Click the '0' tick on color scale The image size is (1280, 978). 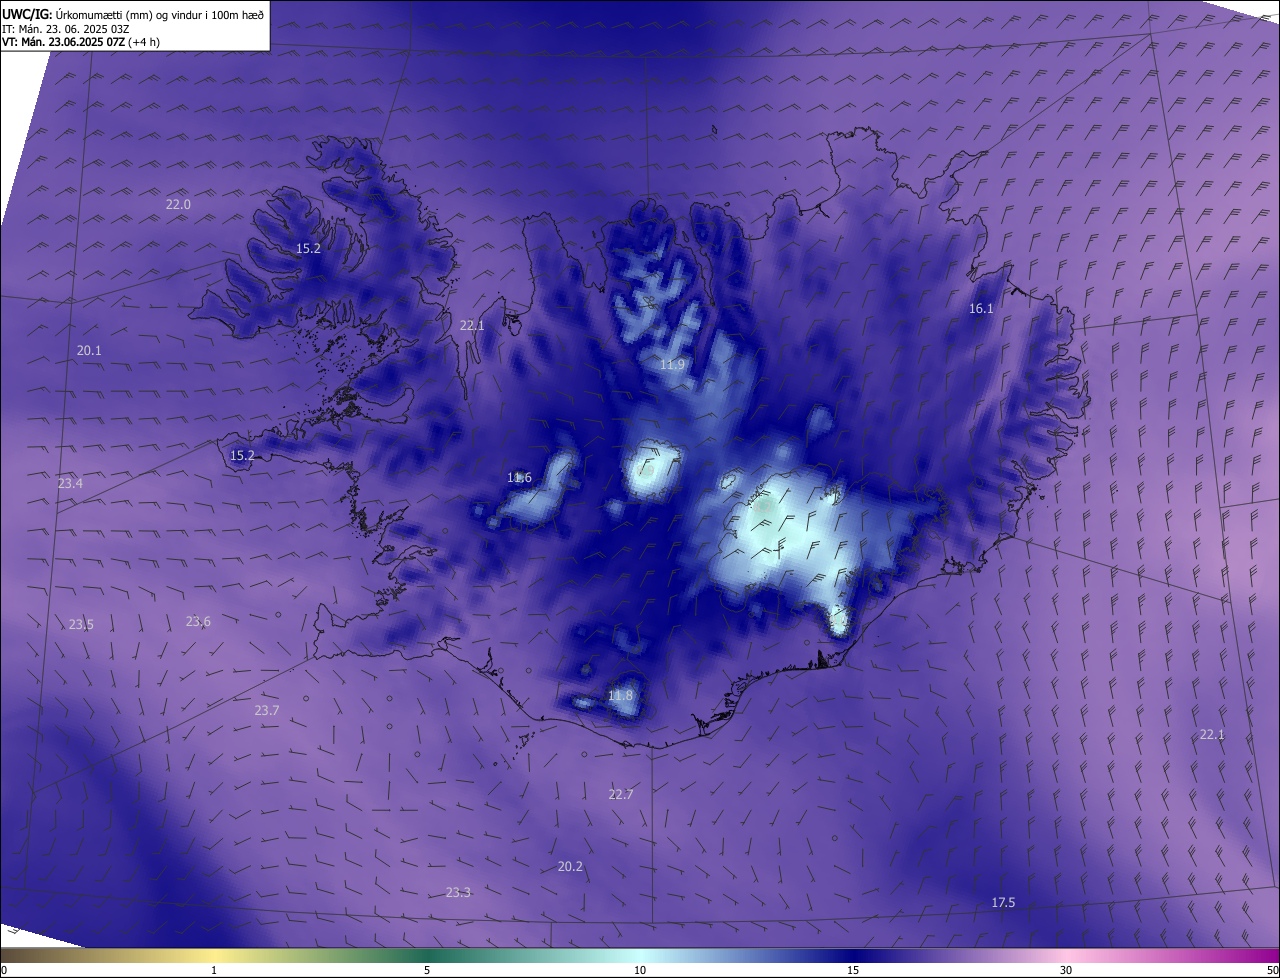4,970
